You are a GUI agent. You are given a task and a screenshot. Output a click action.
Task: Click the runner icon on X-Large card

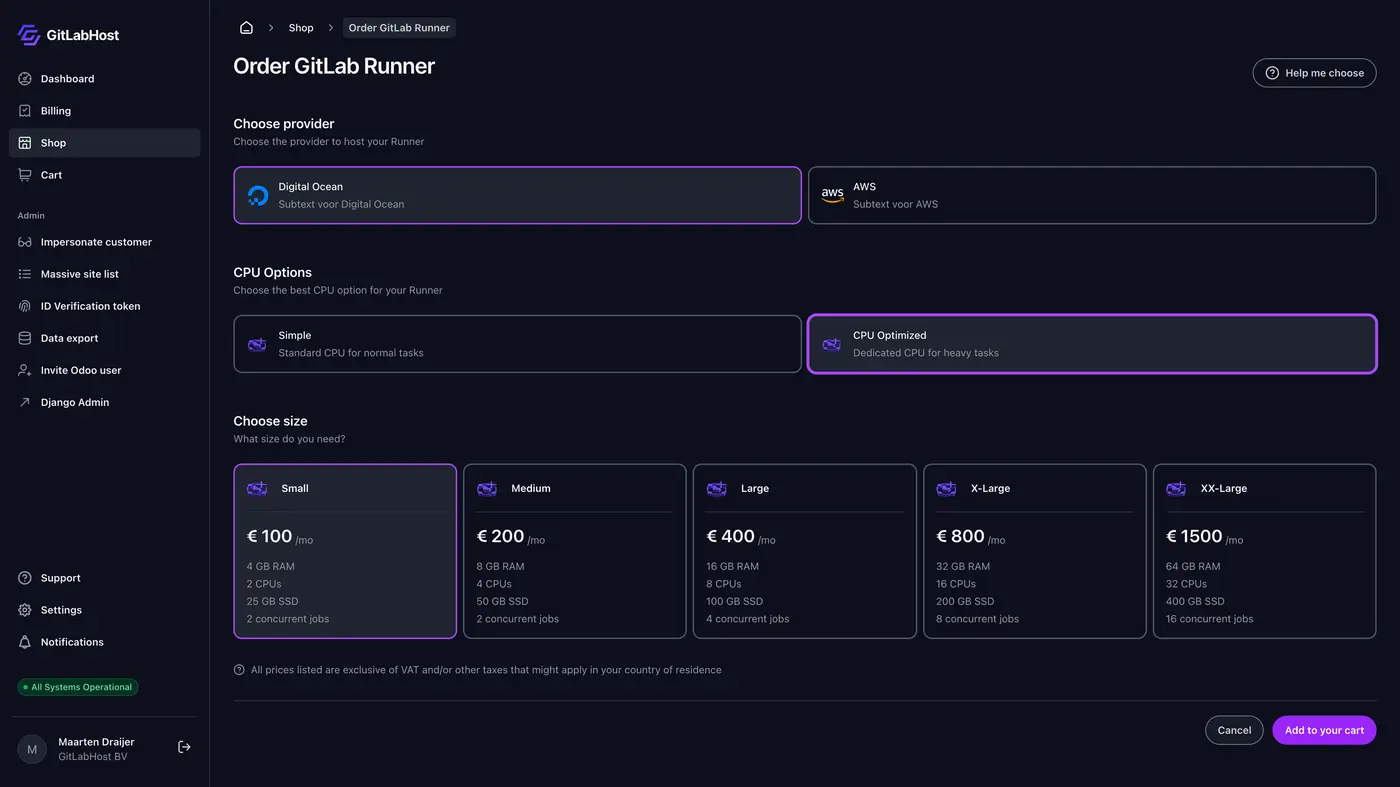pos(946,489)
